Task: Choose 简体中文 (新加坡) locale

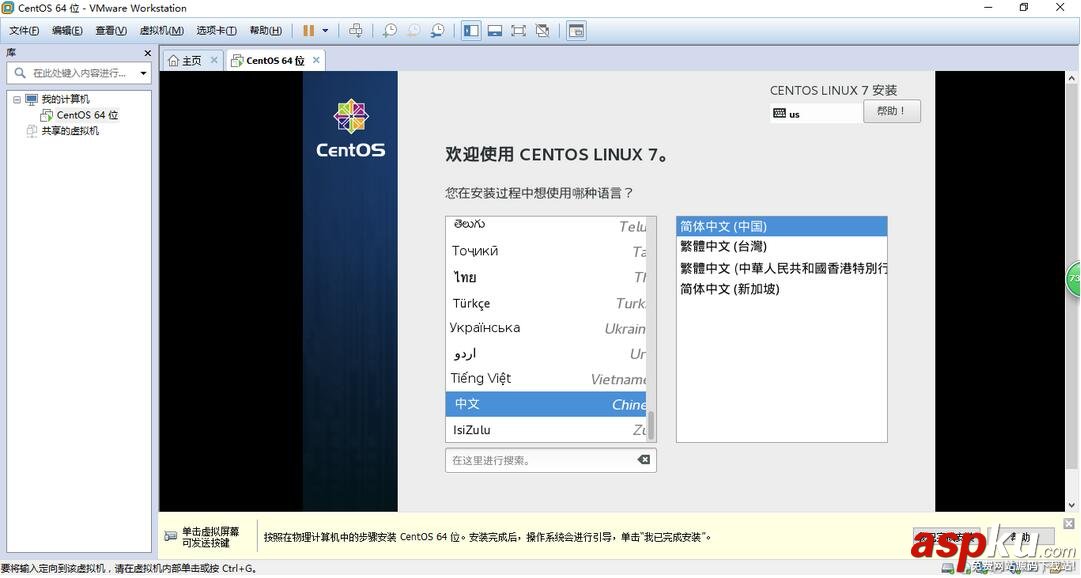Action: click(x=781, y=289)
